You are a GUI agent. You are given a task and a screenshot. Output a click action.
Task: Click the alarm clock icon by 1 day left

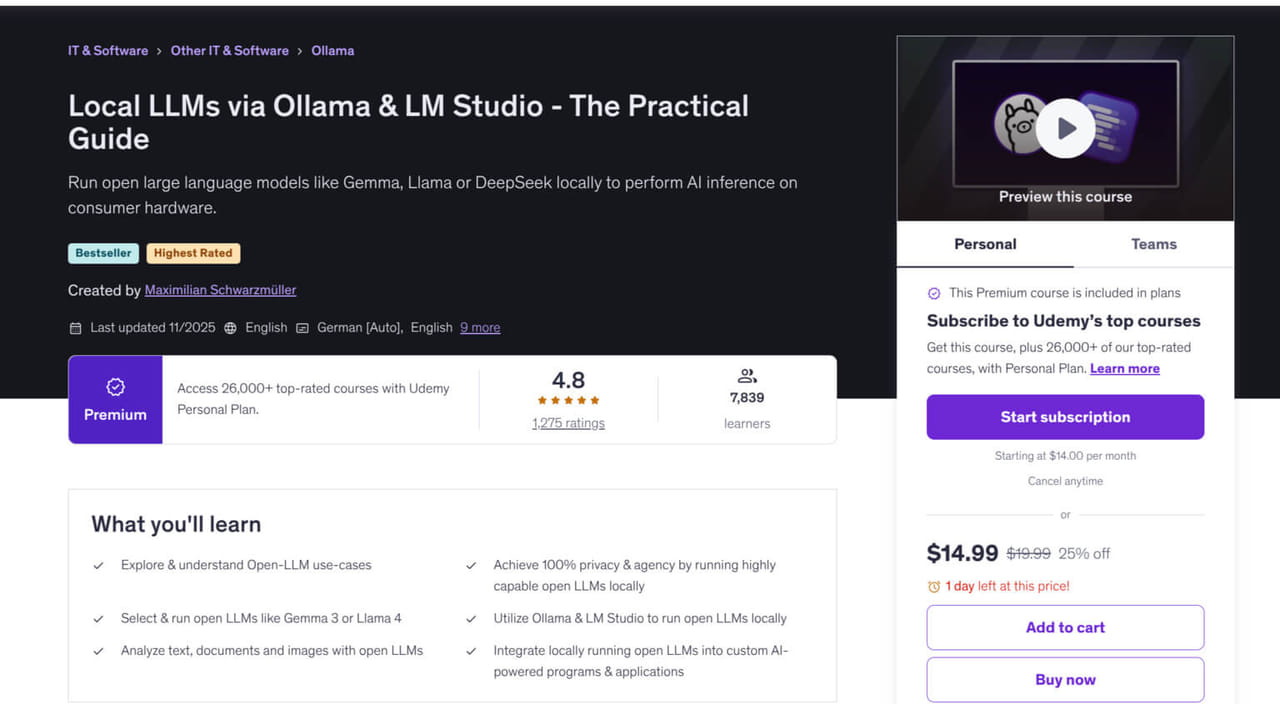[x=934, y=586]
